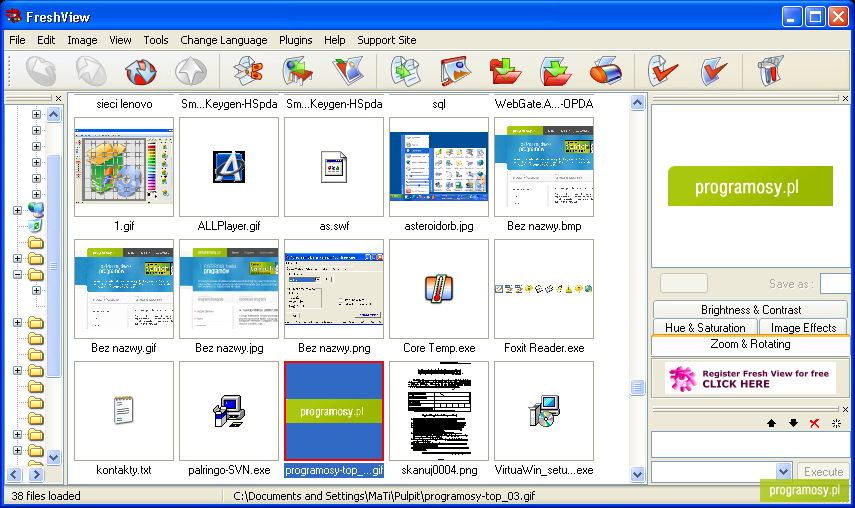Click the Execute button

pos(823,471)
